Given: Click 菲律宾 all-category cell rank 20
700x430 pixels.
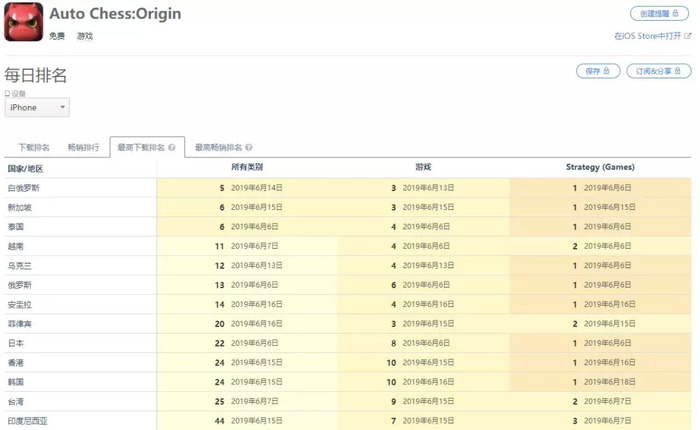Looking at the screenshot, I should coord(247,324).
